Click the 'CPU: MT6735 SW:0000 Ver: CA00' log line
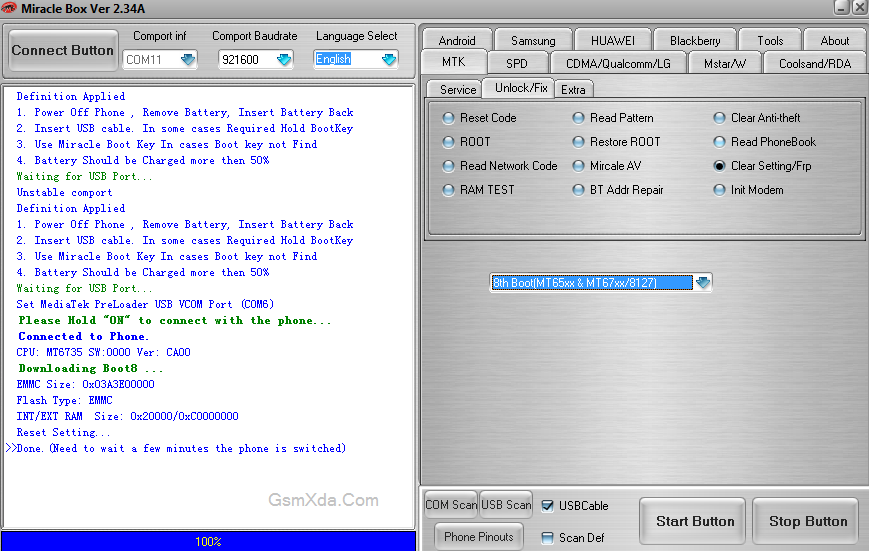Image resolution: width=869 pixels, height=551 pixels. (104, 353)
